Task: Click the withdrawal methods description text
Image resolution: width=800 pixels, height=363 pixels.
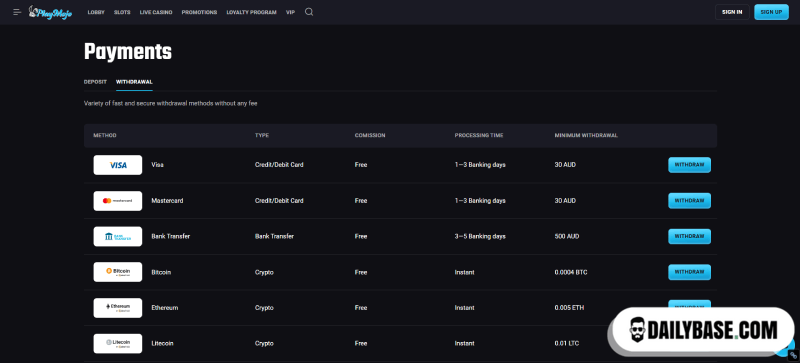Action: tap(170, 104)
